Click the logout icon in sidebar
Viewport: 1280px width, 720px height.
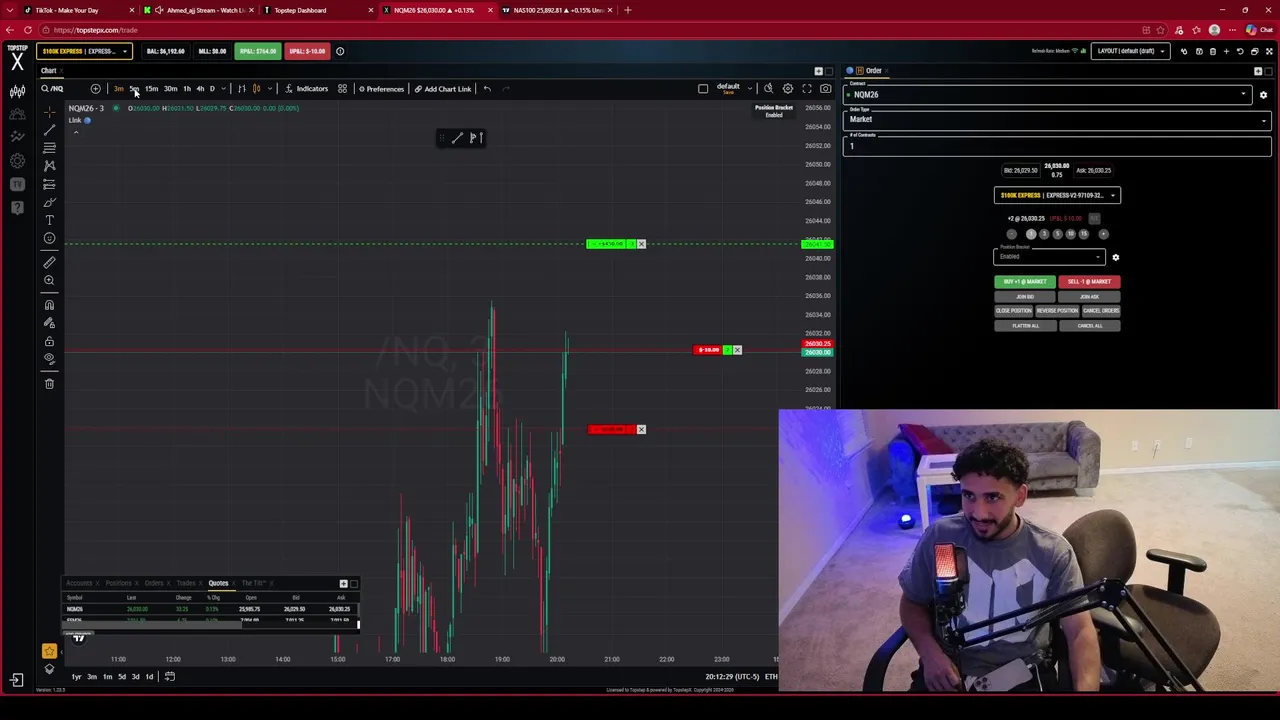coord(17,680)
